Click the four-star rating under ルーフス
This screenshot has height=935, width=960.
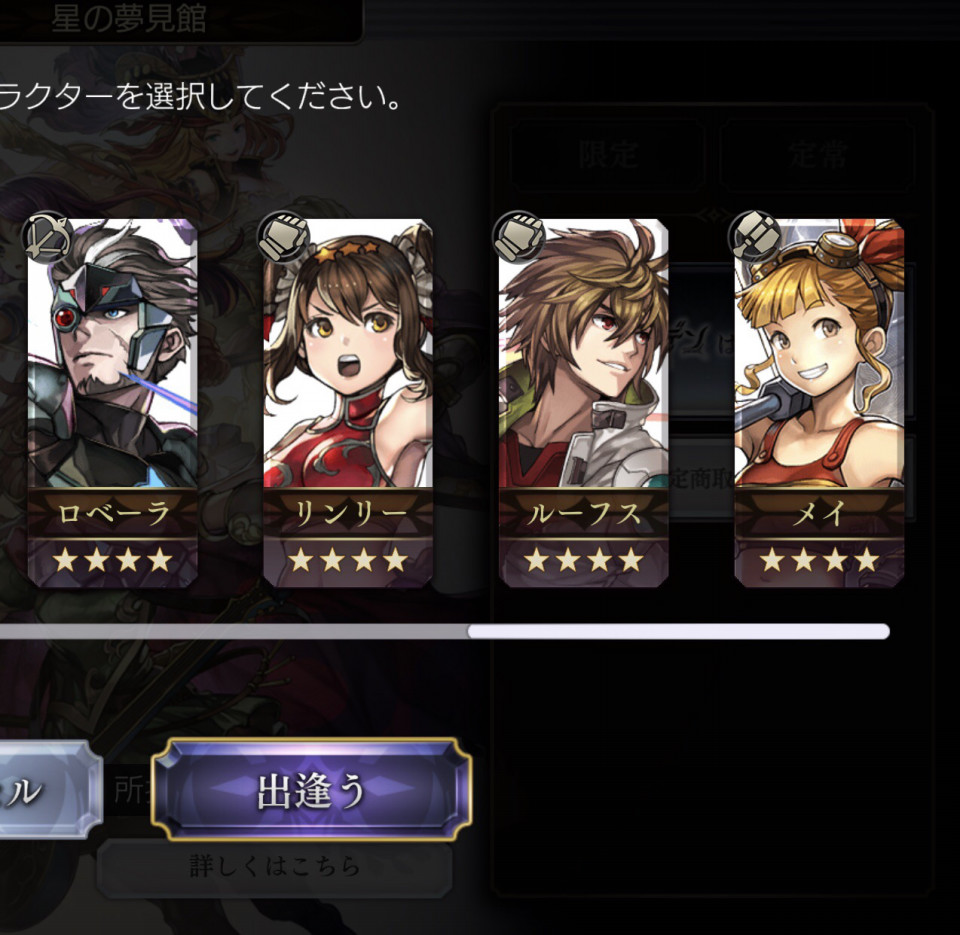coord(583,560)
